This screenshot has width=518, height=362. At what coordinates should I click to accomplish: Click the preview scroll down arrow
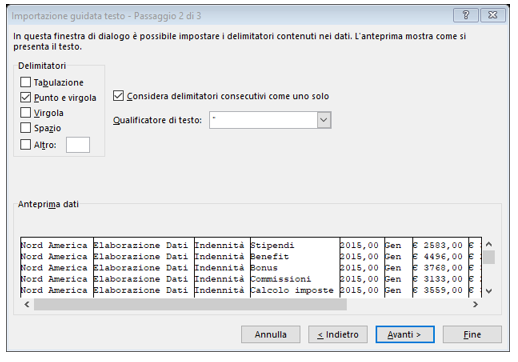coord(489,291)
